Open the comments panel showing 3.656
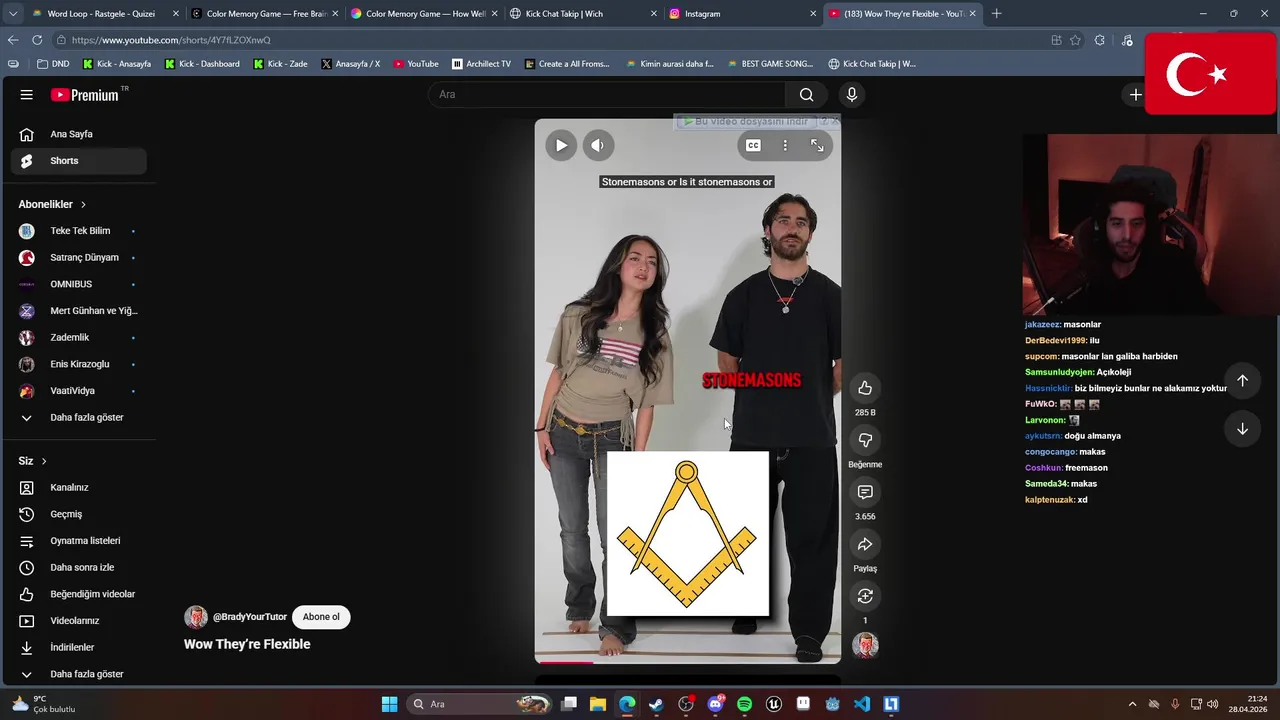1280x720 pixels. (x=865, y=492)
